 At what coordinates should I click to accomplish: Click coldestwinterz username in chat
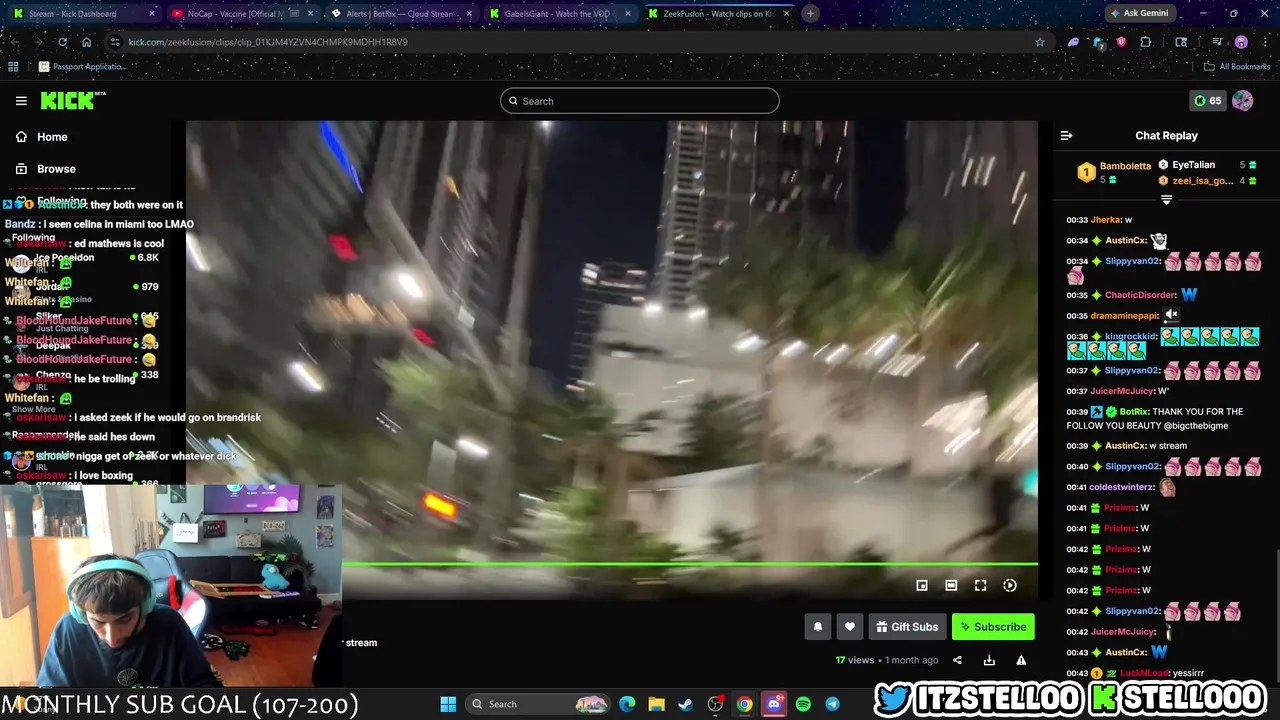[x=1121, y=487]
